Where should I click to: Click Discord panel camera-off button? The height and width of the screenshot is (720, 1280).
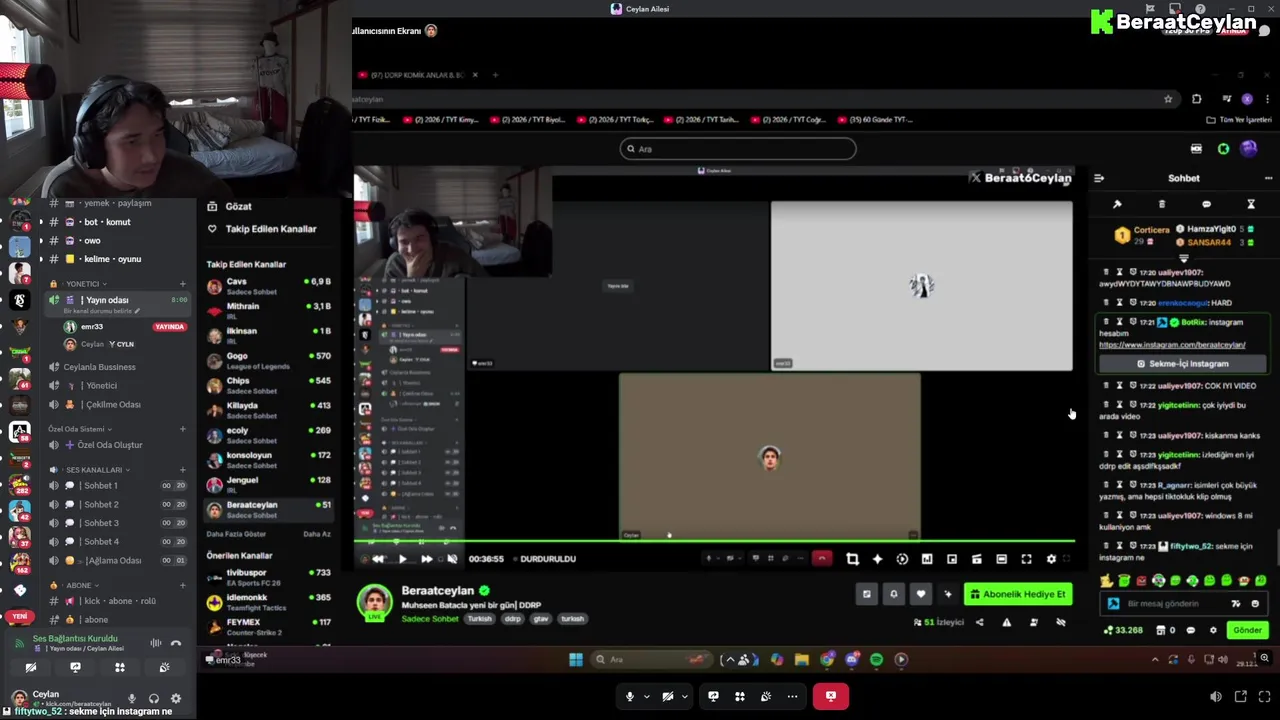click(31, 667)
